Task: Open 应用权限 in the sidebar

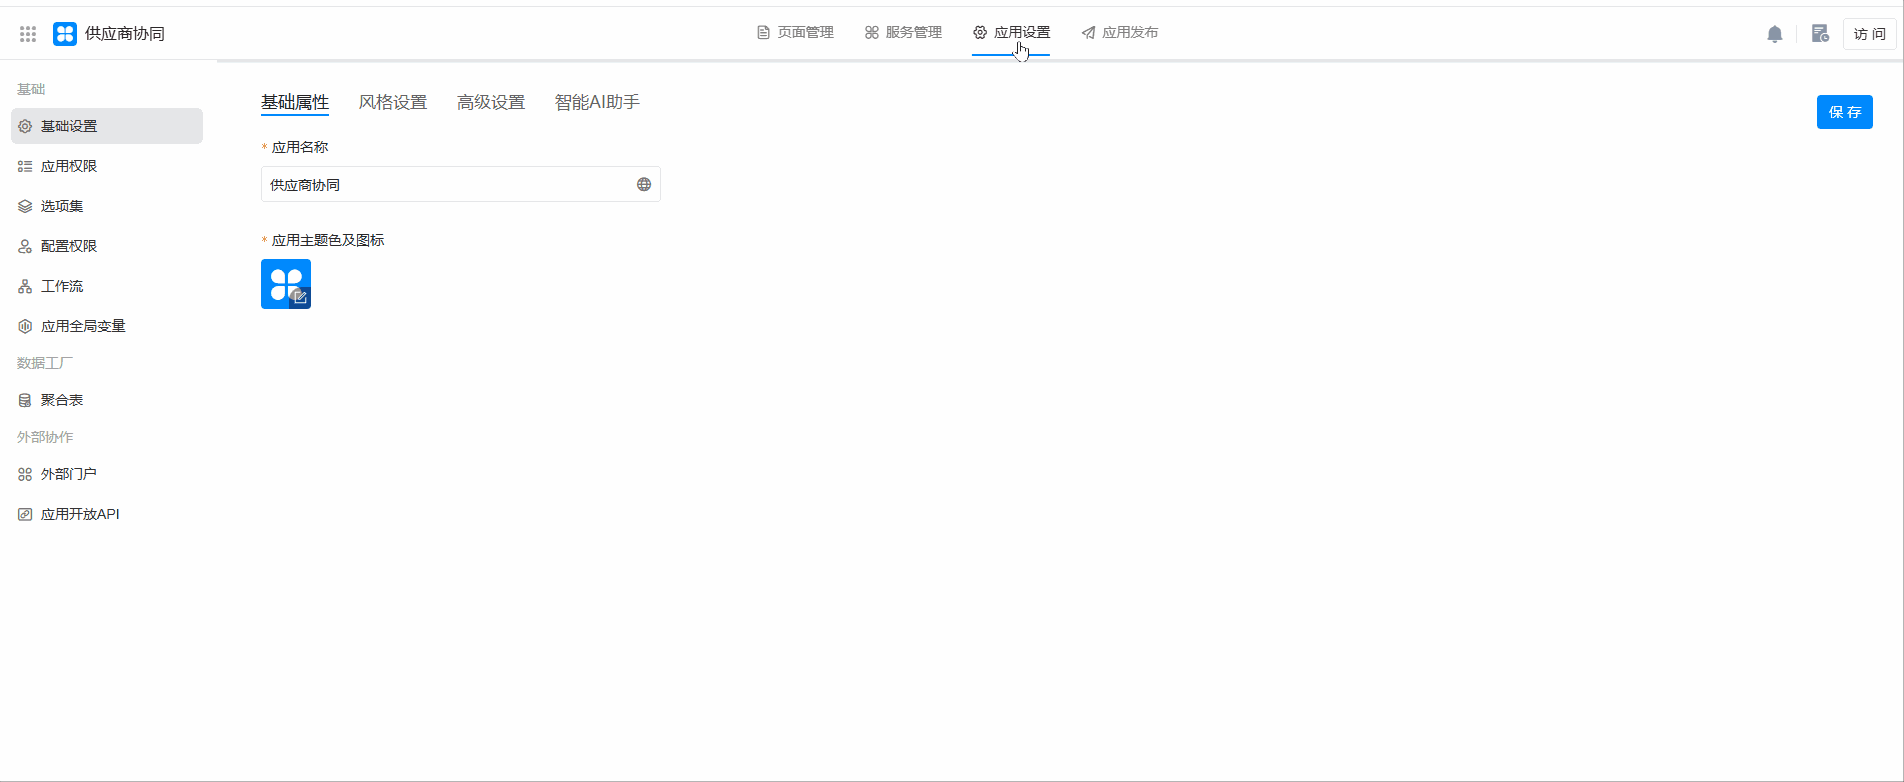Action: [x=69, y=166]
